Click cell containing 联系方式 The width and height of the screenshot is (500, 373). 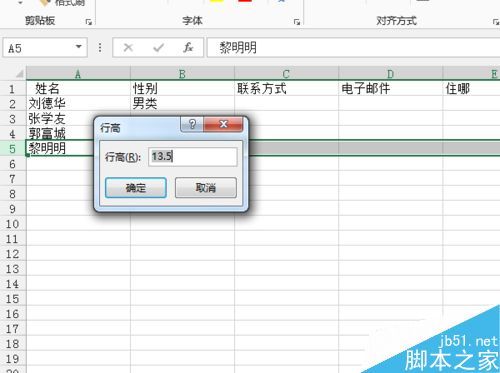click(286, 89)
